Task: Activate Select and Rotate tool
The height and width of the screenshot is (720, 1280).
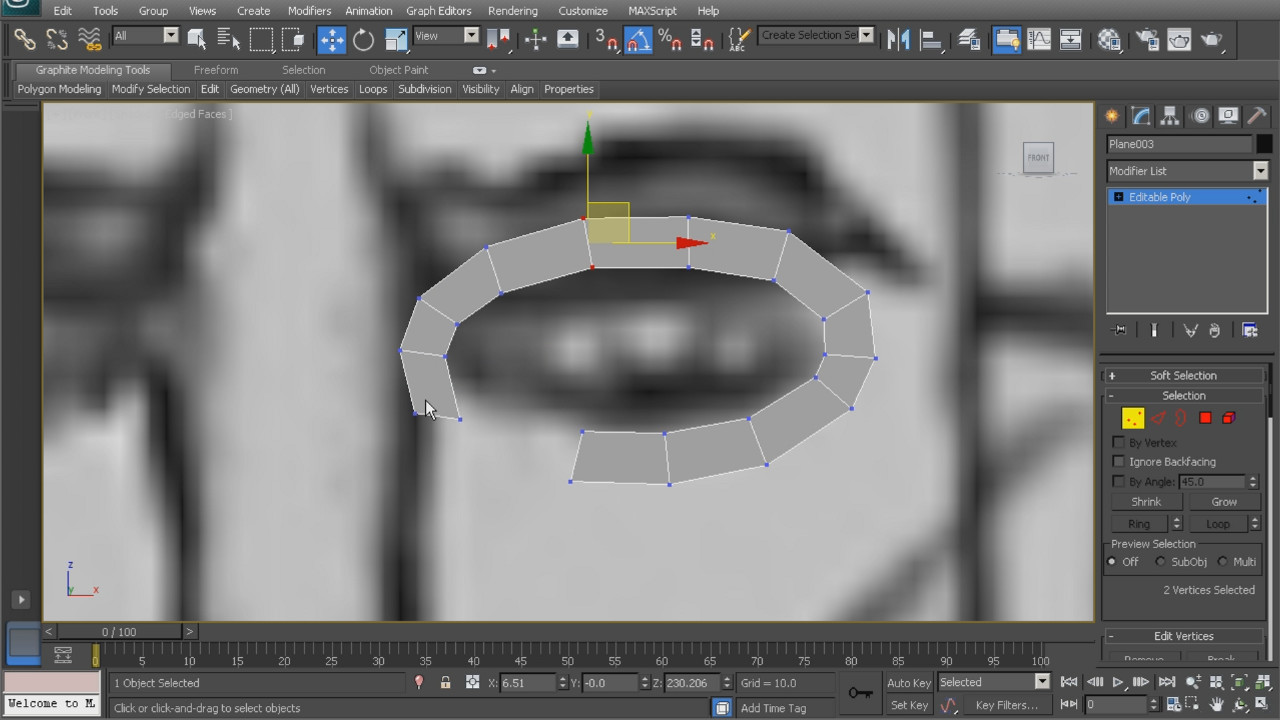Action: pyautogui.click(x=364, y=39)
